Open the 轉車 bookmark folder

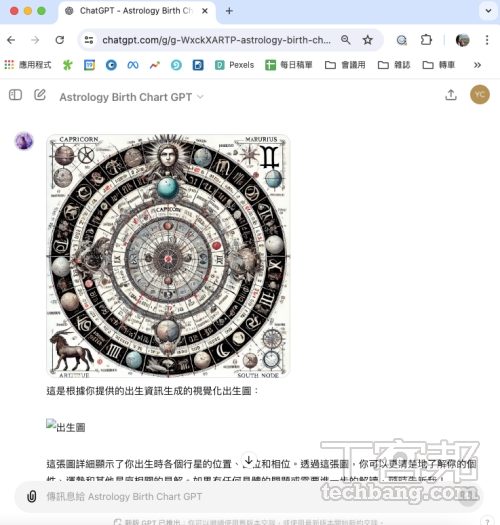pos(439,65)
